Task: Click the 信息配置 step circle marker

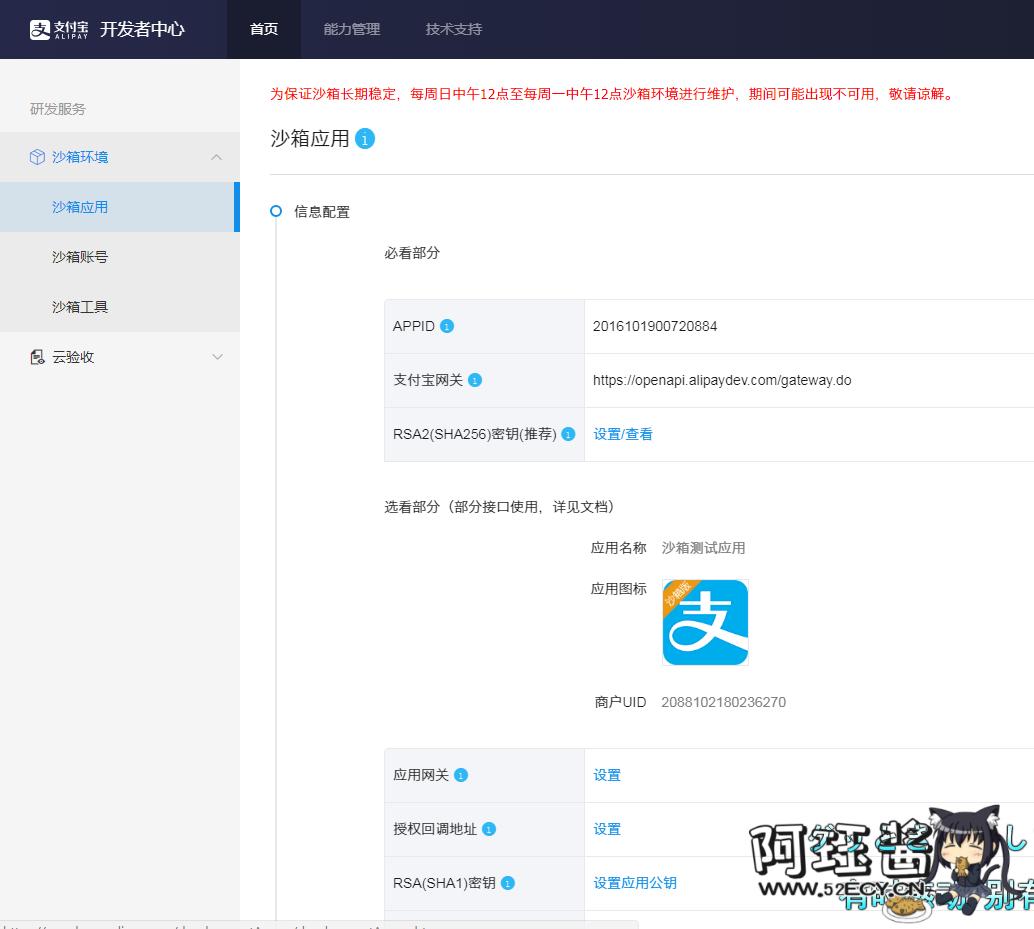Action: [x=276, y=211]
